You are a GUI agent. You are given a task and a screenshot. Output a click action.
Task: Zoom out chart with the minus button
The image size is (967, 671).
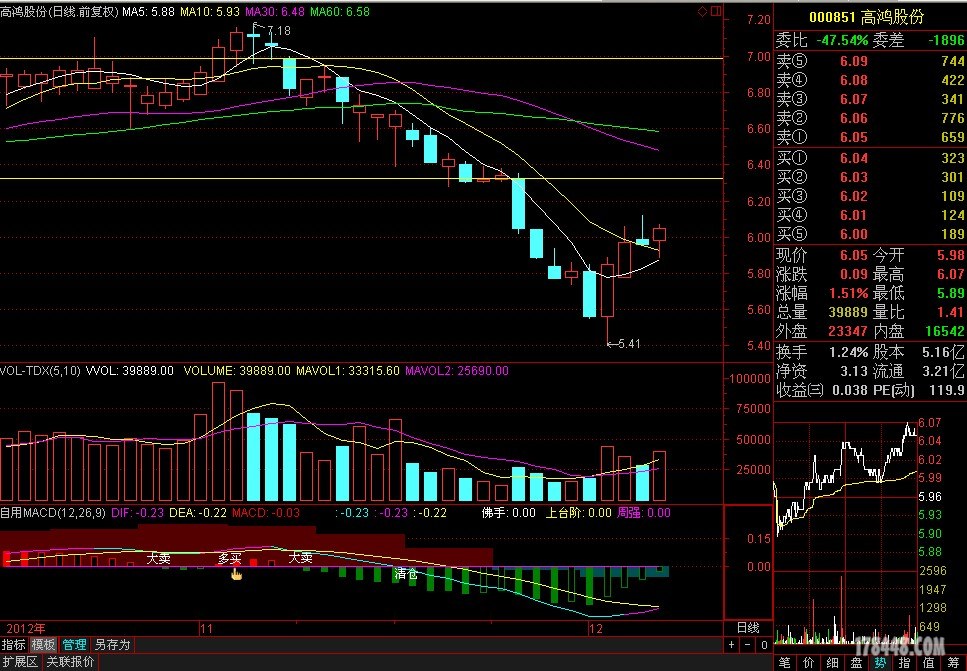[x=747, y=645]
